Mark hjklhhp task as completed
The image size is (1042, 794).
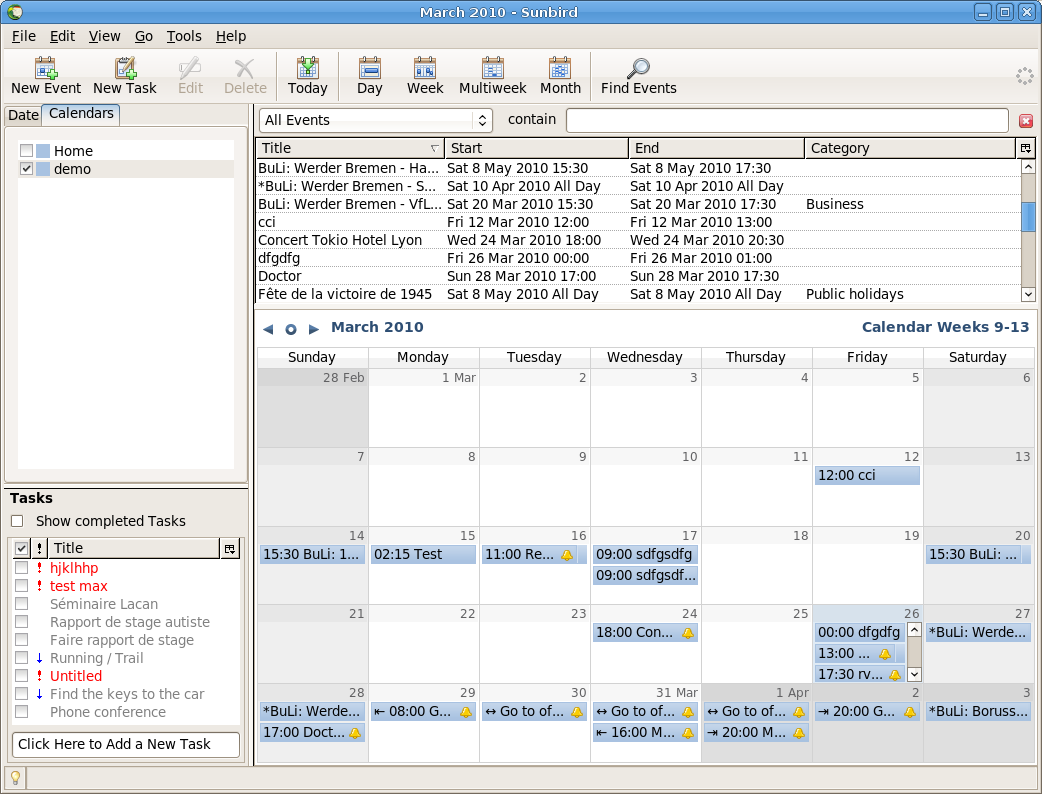pos(21,567)
